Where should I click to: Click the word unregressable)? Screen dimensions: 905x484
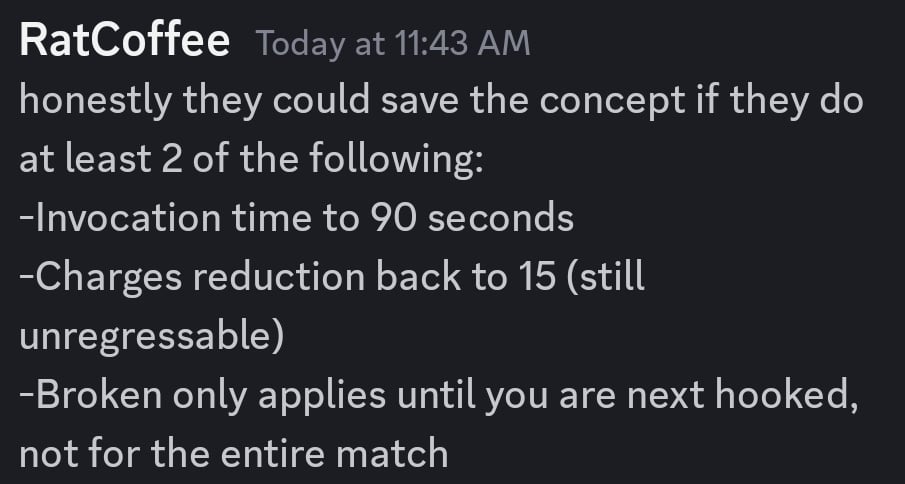coord(152,337)
